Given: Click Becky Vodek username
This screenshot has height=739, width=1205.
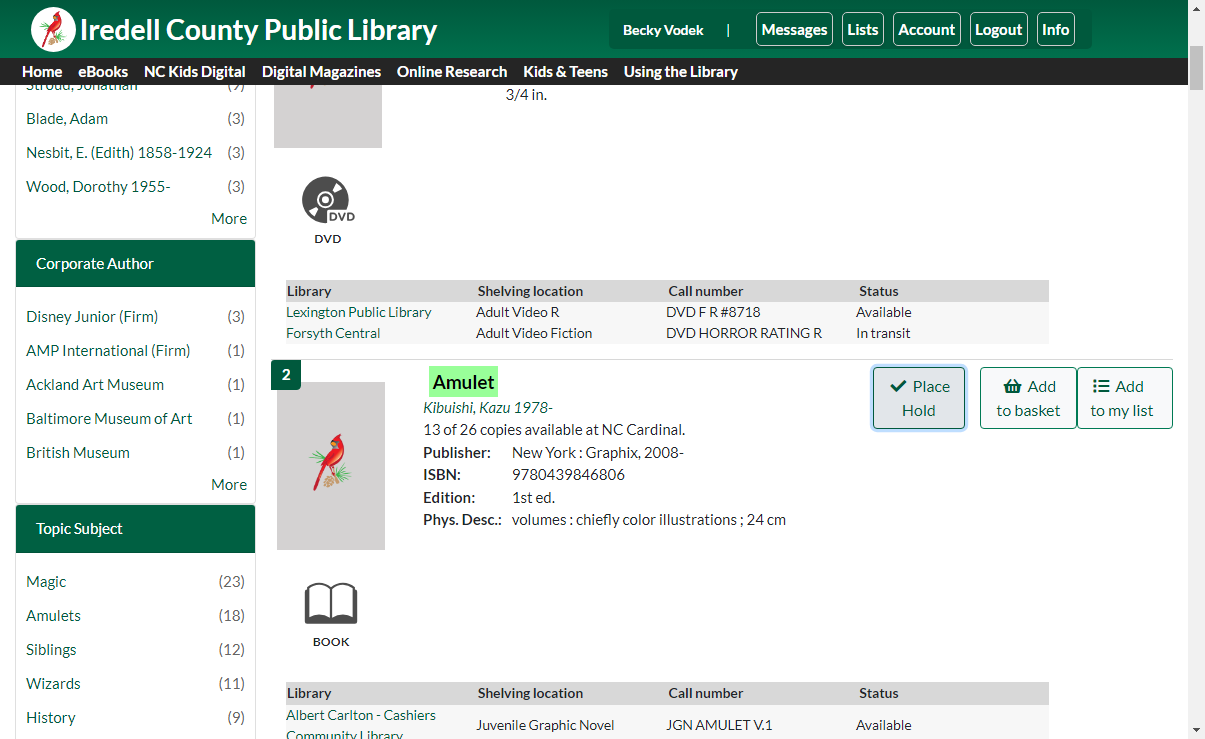Looking at the screenshot, I should coord(663,30).
